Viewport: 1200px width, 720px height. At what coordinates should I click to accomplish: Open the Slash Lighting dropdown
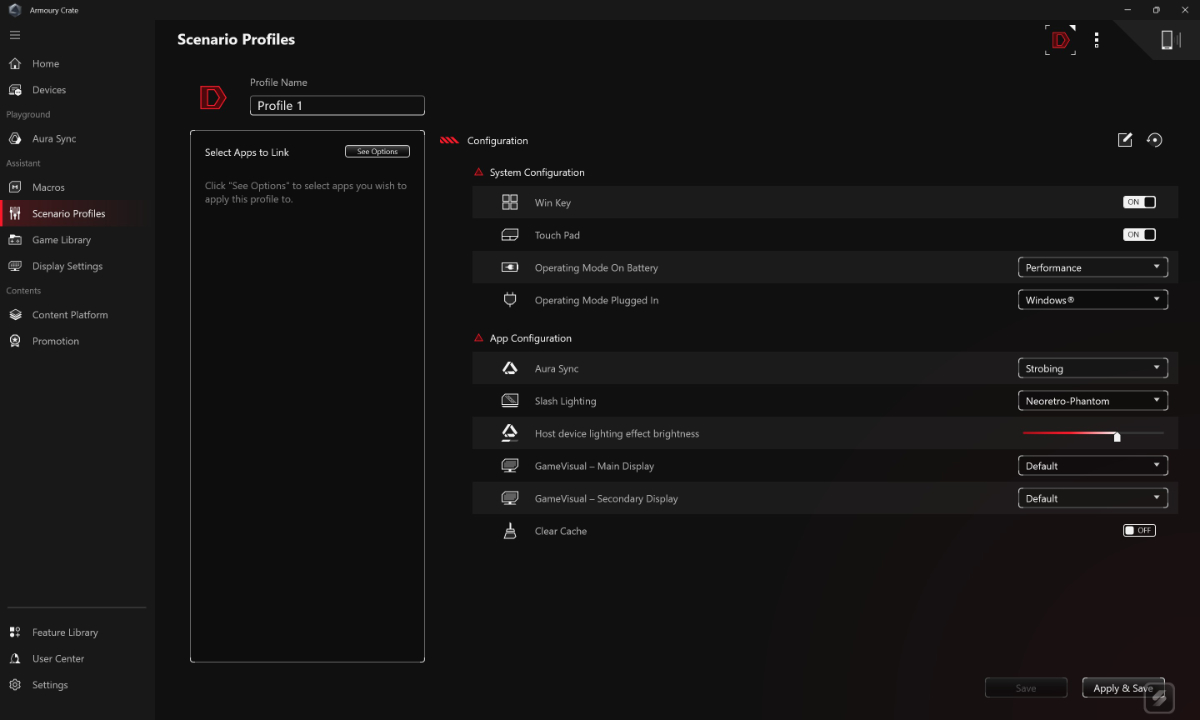tap(1093, 401)
